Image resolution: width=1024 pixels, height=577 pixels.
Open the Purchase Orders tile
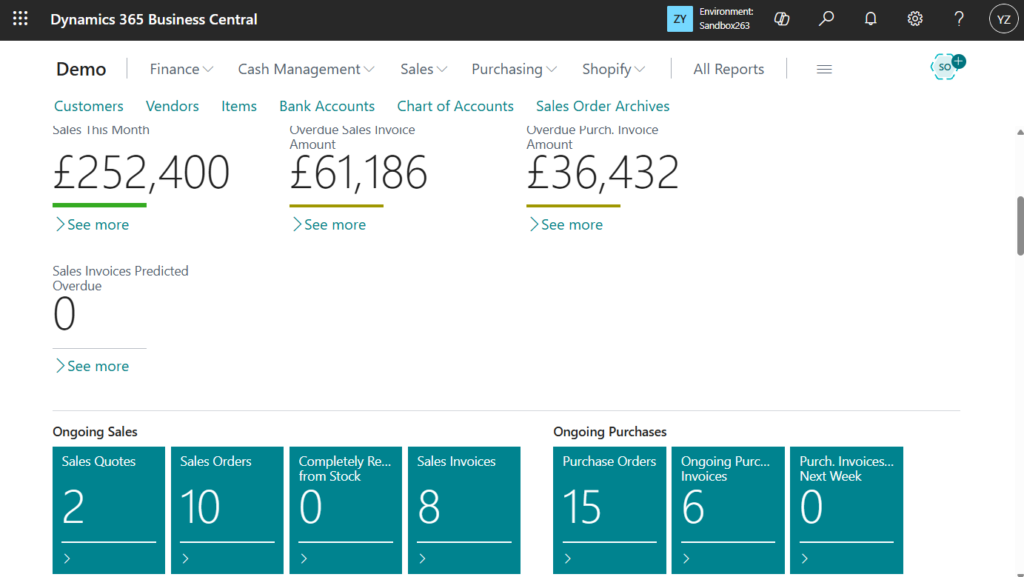click(x=609, y=510)
